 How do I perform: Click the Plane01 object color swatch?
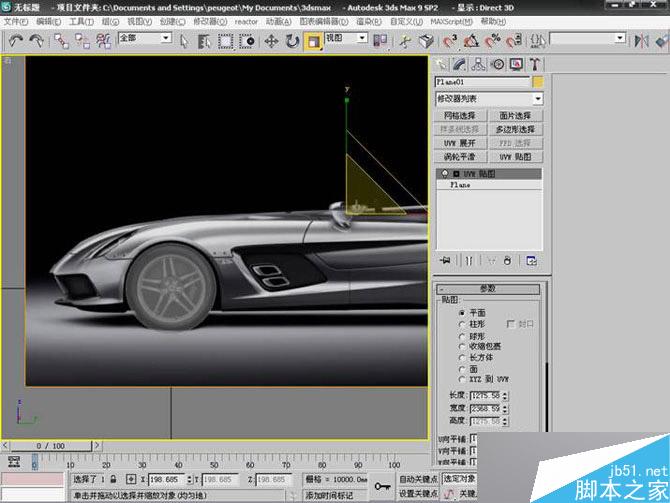[537, 82]
